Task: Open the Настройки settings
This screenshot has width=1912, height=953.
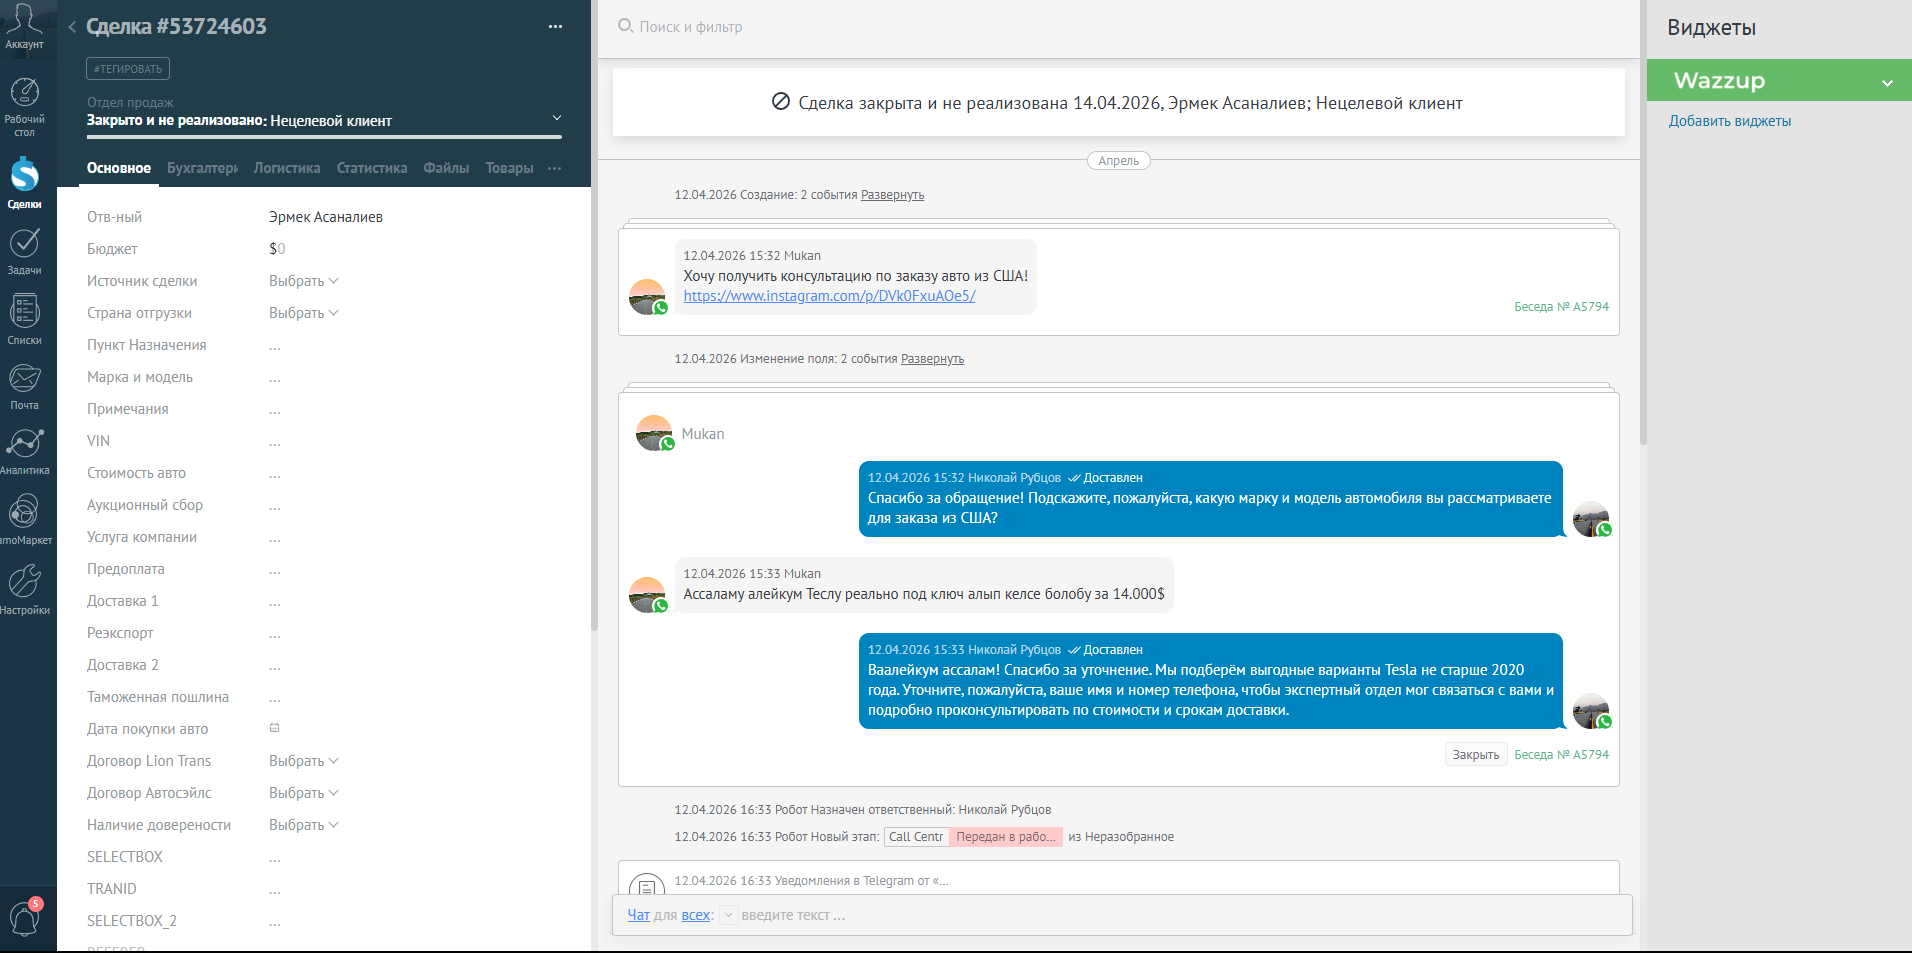Action: click(24, 589)
